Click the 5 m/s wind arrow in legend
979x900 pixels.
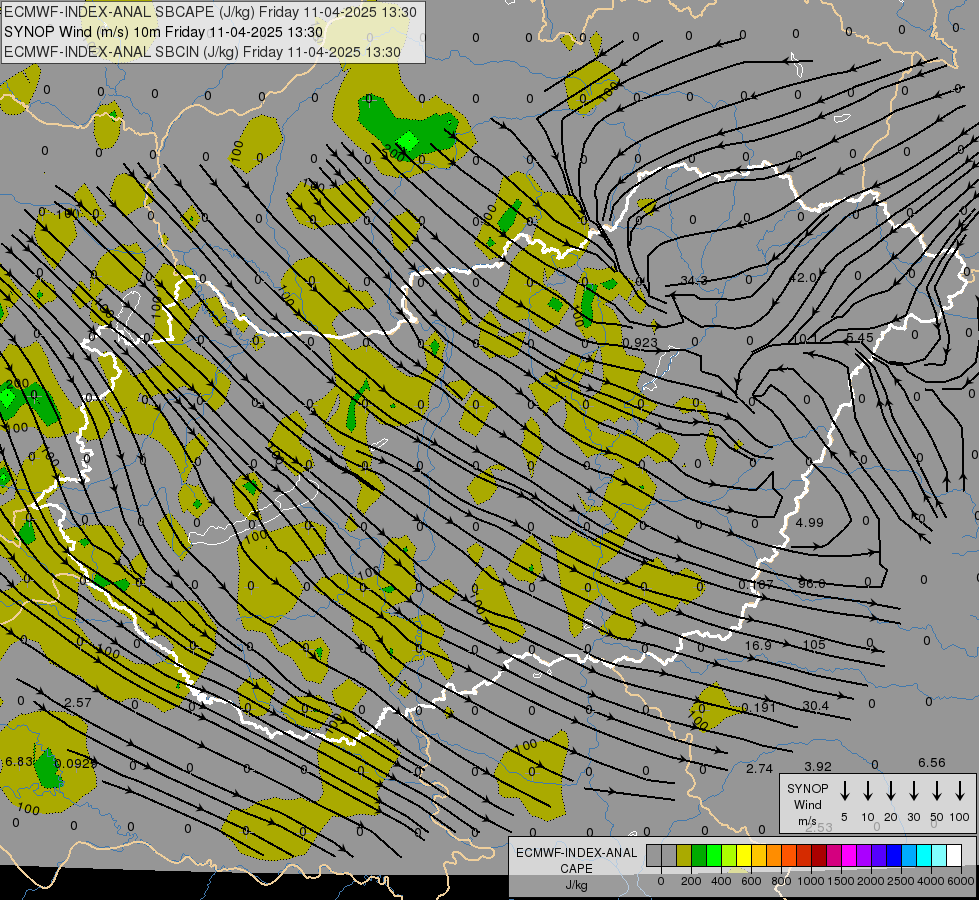845,790
